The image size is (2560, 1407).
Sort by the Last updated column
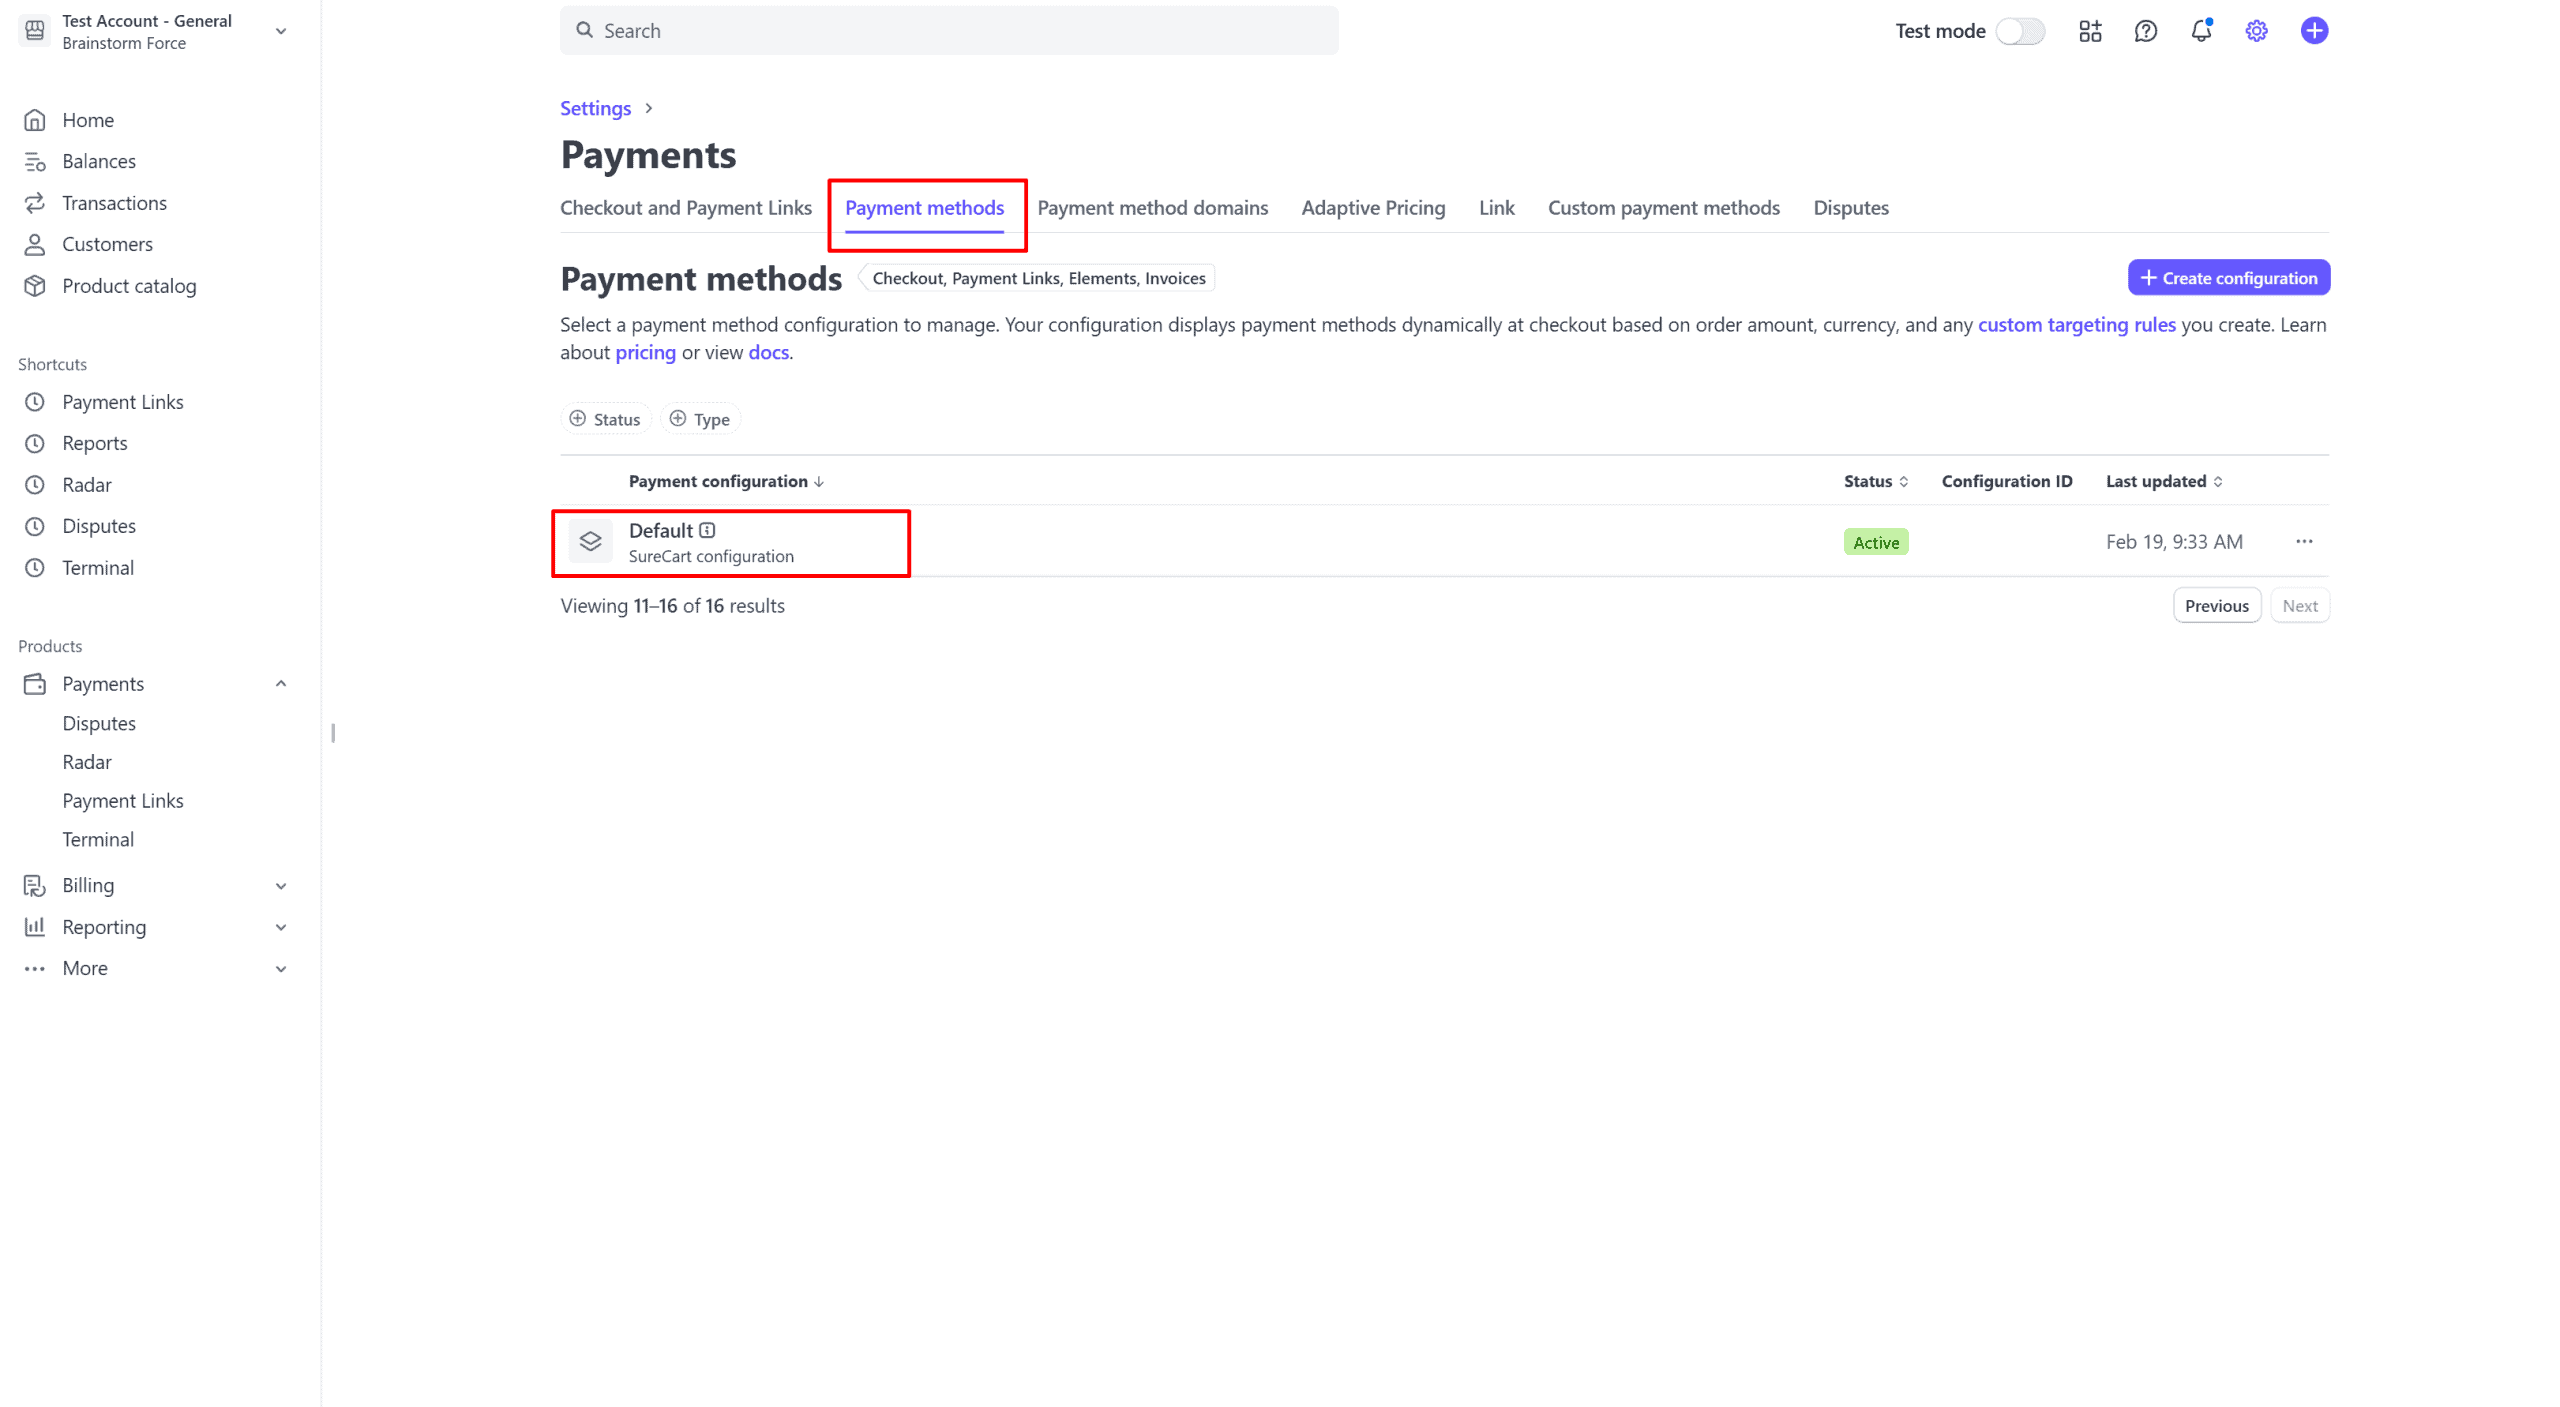point(2163,481)
